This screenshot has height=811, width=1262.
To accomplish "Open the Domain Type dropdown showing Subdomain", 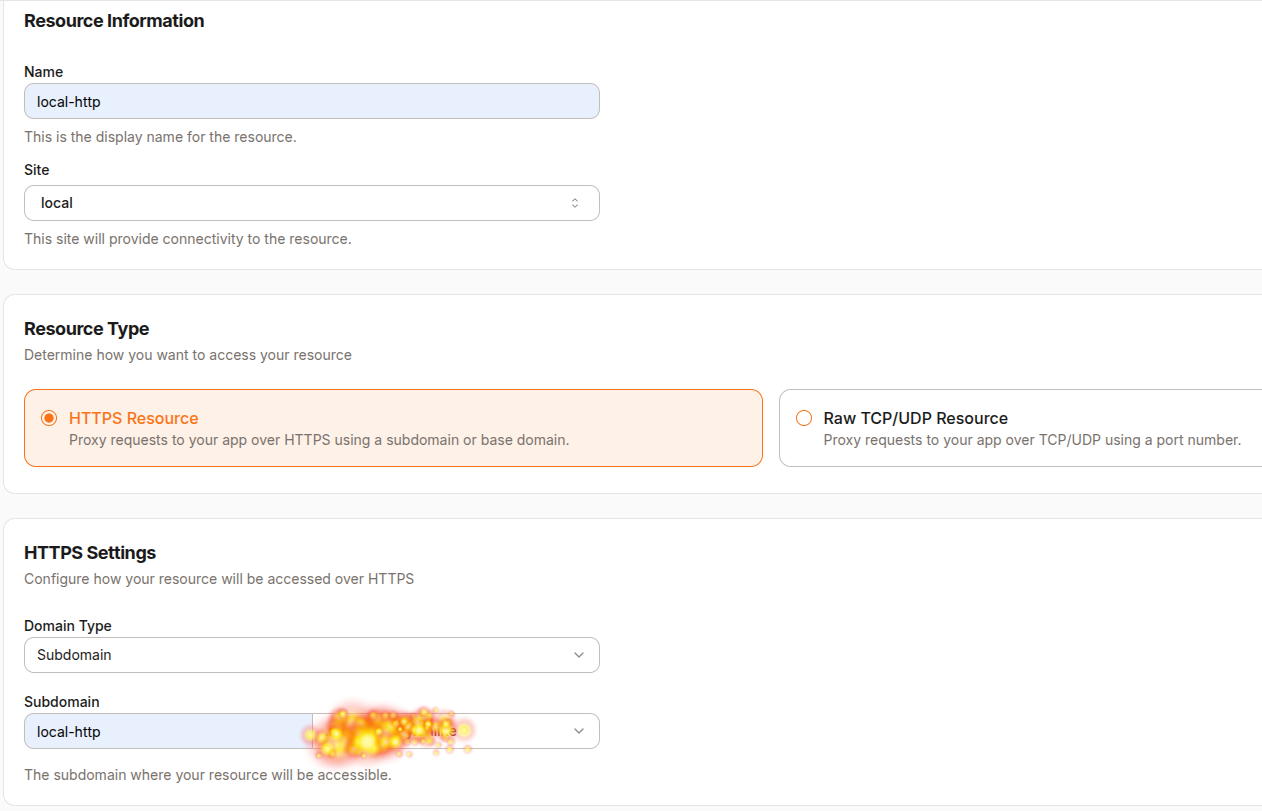I will (x=312, y=655).
